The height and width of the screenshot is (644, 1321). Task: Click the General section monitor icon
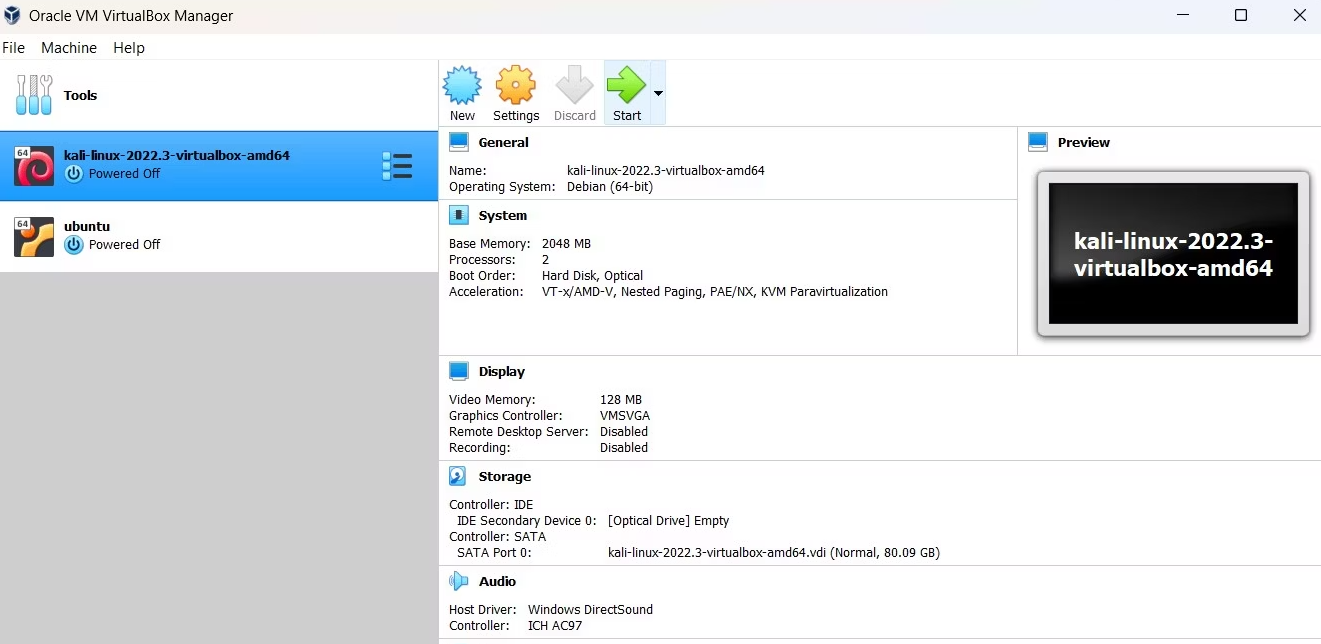click(459, 142)
